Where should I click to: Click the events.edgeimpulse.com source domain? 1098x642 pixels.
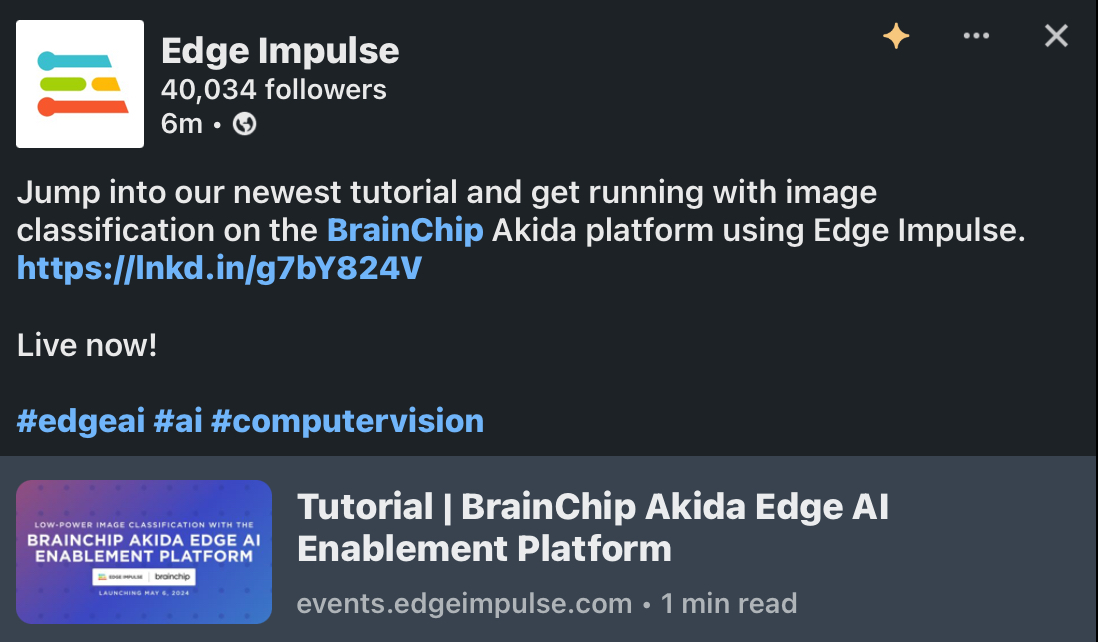464,603
